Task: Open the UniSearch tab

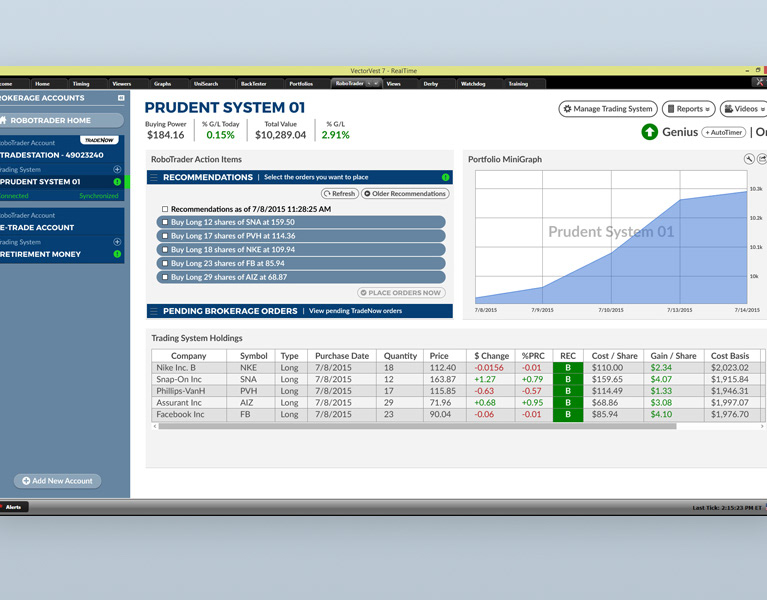Action: click(x=206, y=84)
